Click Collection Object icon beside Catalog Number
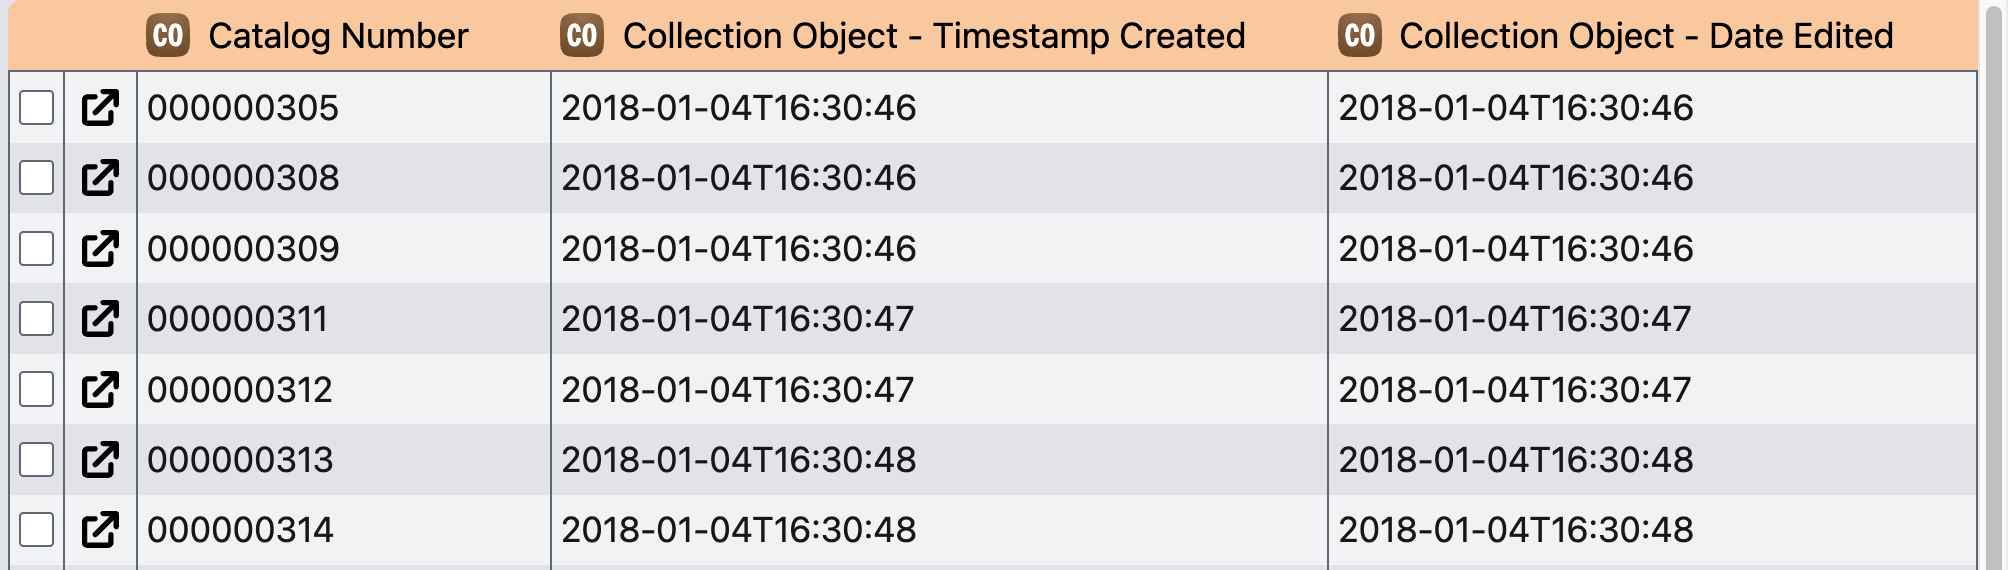The image size is (2008, 570). 167,36
